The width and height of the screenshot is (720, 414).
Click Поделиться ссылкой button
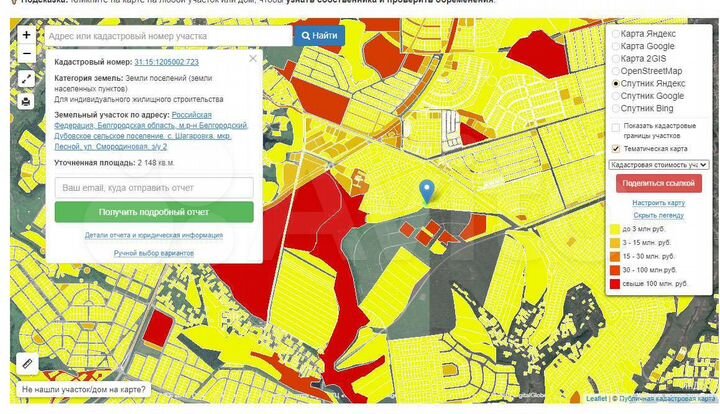click(x=658, y=183)
